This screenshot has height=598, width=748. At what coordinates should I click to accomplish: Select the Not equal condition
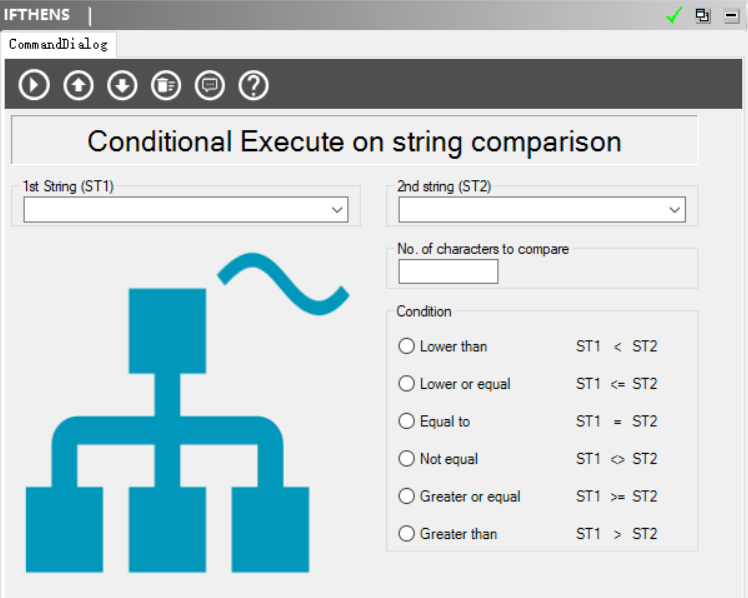coord(406,459)
